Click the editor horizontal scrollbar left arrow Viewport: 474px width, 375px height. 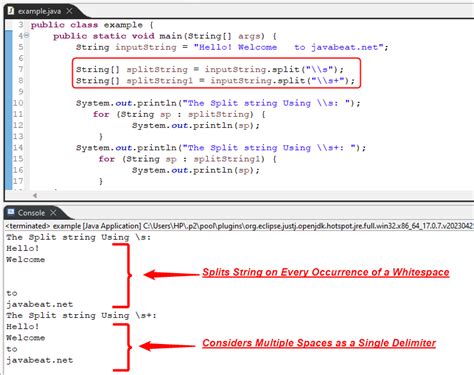(35, 195)
